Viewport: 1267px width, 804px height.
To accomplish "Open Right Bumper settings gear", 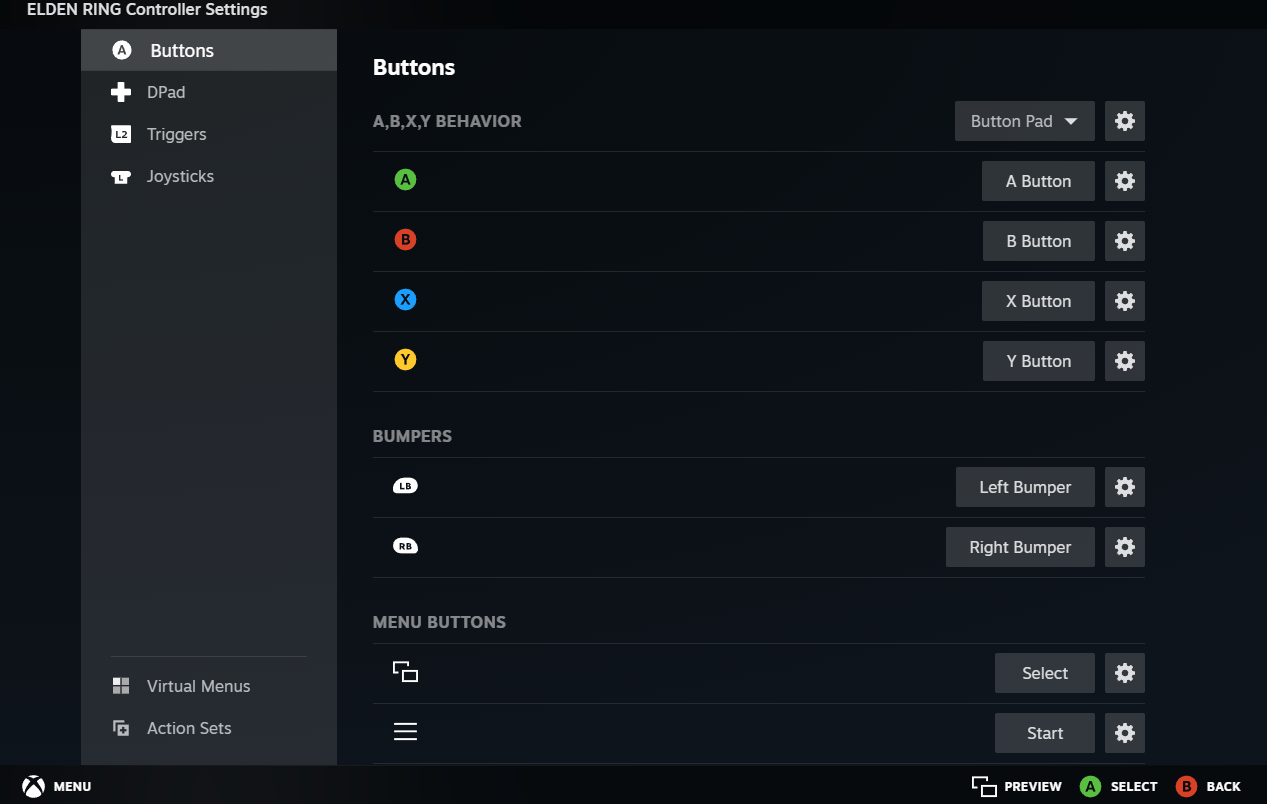I will (x=1125, y=547).
